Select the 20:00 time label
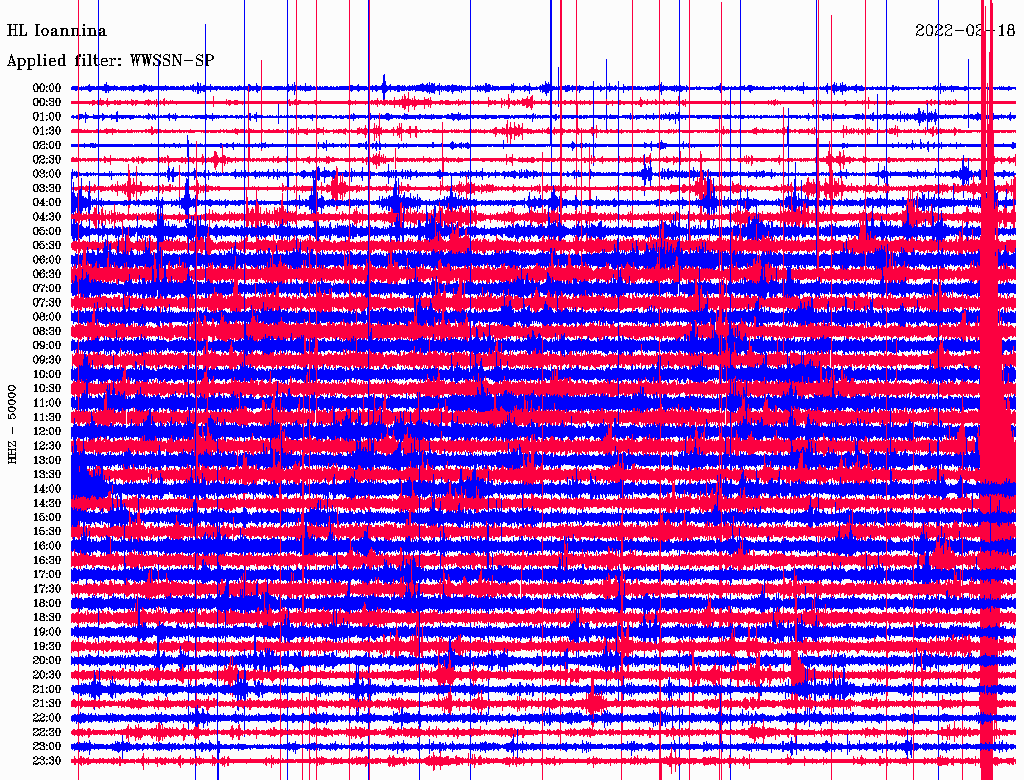Screen dimensions: 1024x780 point(47,660)
